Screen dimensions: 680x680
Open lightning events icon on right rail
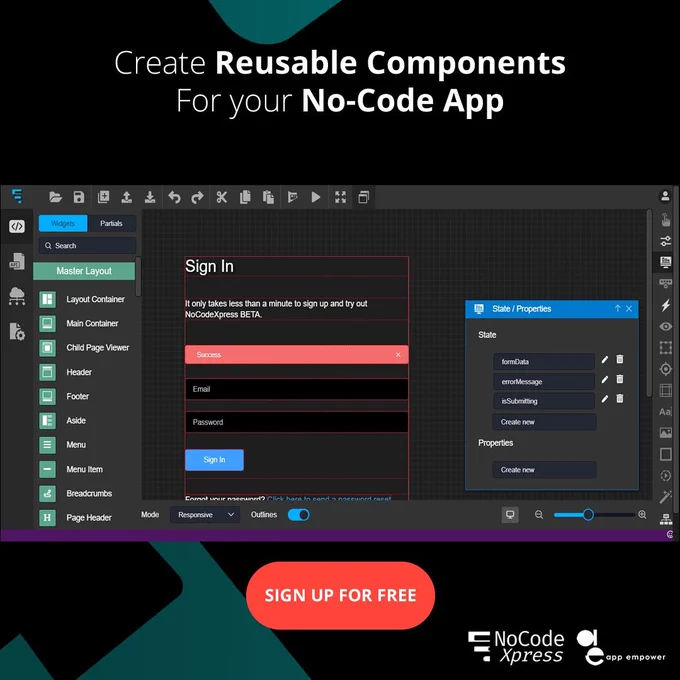click(665, 305)
